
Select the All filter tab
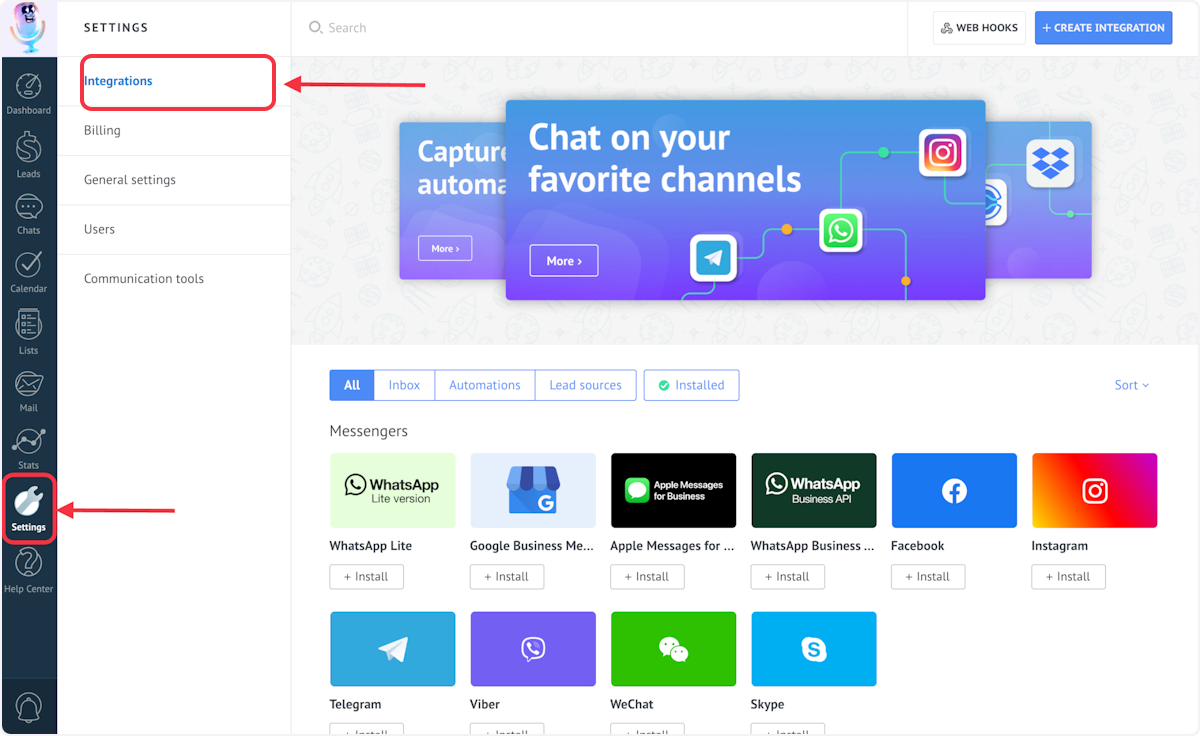click(x=352, y=385)
